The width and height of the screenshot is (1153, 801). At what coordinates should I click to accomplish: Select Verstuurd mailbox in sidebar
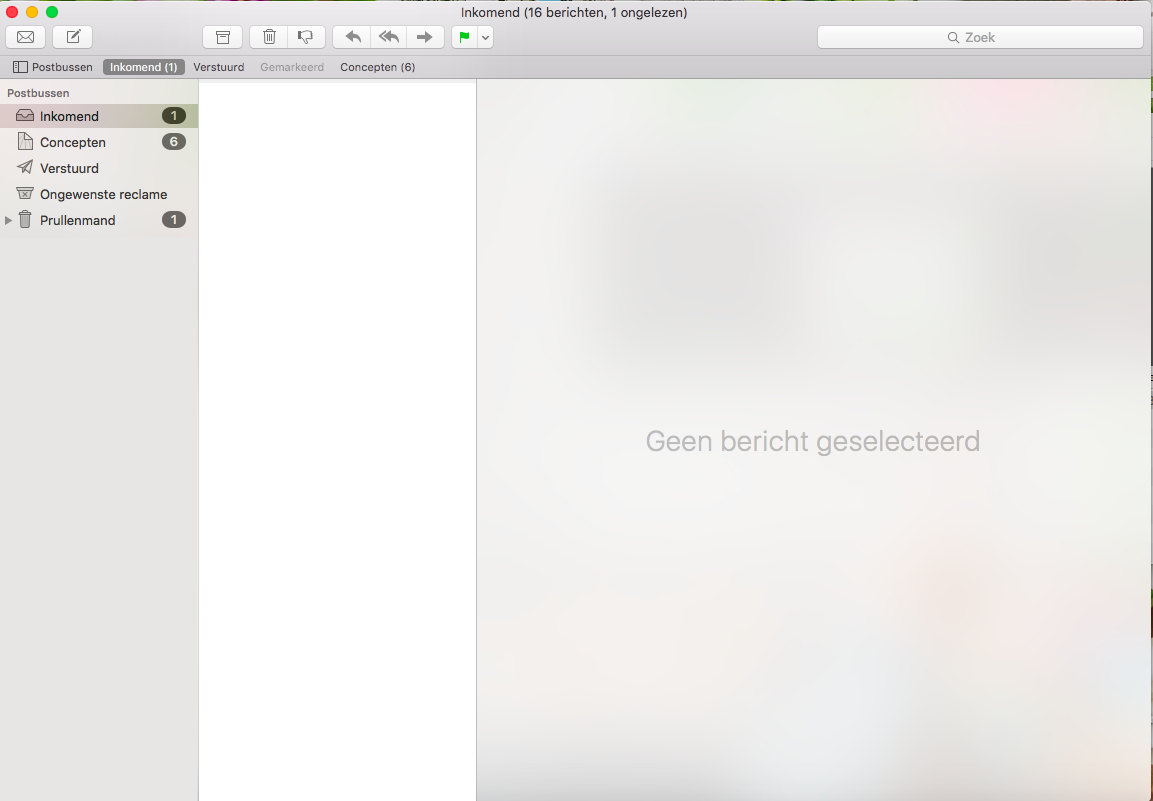pyautogui.click(x=69, y=168)
